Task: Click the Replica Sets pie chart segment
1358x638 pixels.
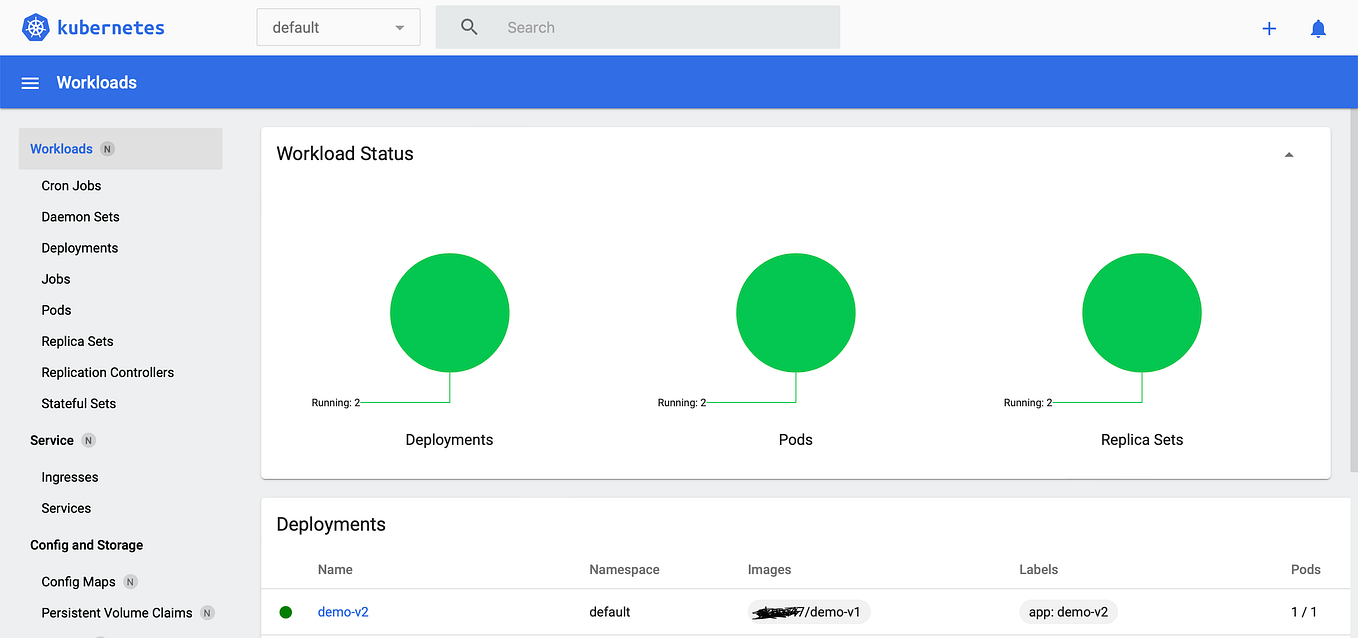Action: tap(1141, 312)
